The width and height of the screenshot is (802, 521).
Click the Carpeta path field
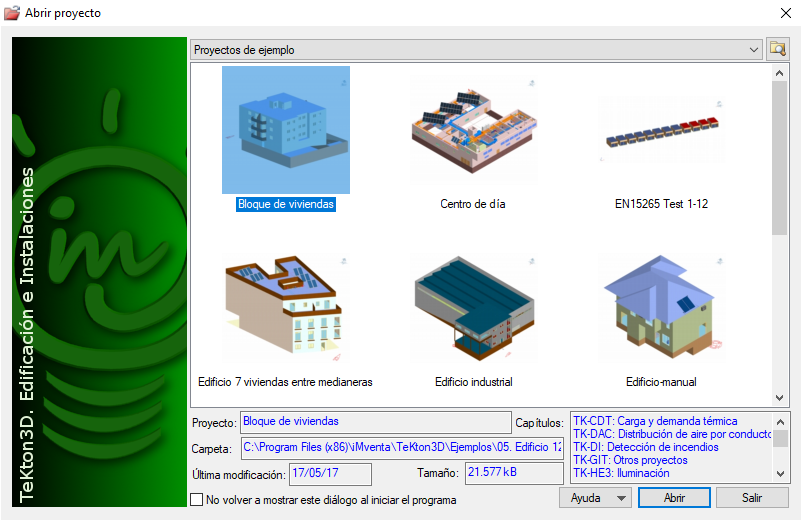[402, 448]
